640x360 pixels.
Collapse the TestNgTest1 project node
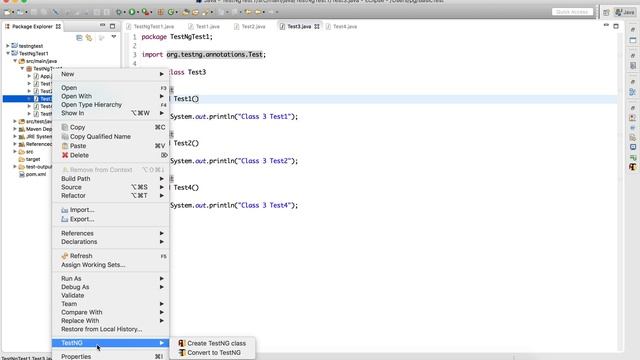tap(8, 53)
